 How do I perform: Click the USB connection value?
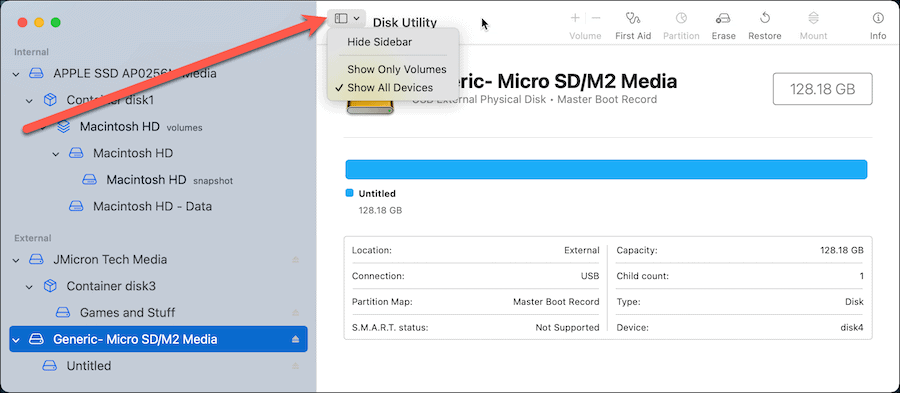point(590,276)
